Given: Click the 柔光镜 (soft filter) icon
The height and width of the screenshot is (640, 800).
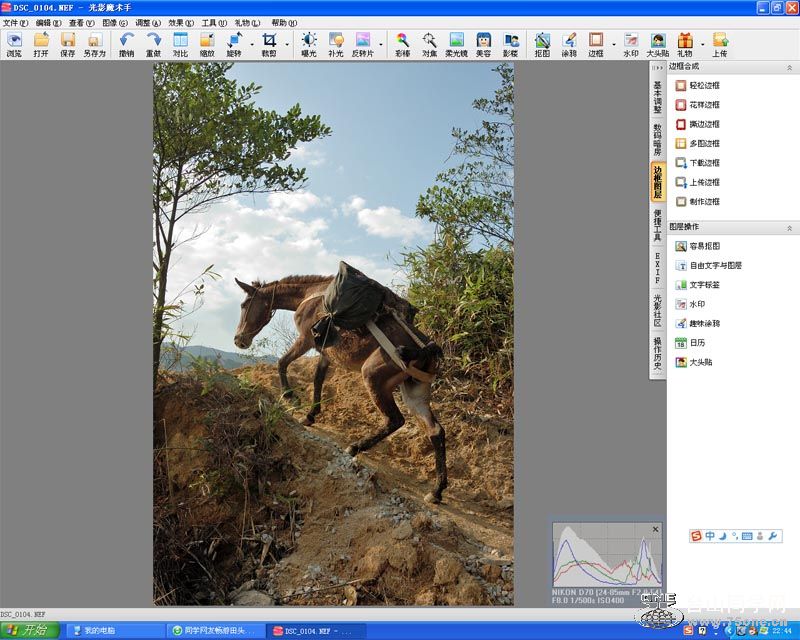Looking at the screenshot, I should pyautogui.click(x=456, y=44).
